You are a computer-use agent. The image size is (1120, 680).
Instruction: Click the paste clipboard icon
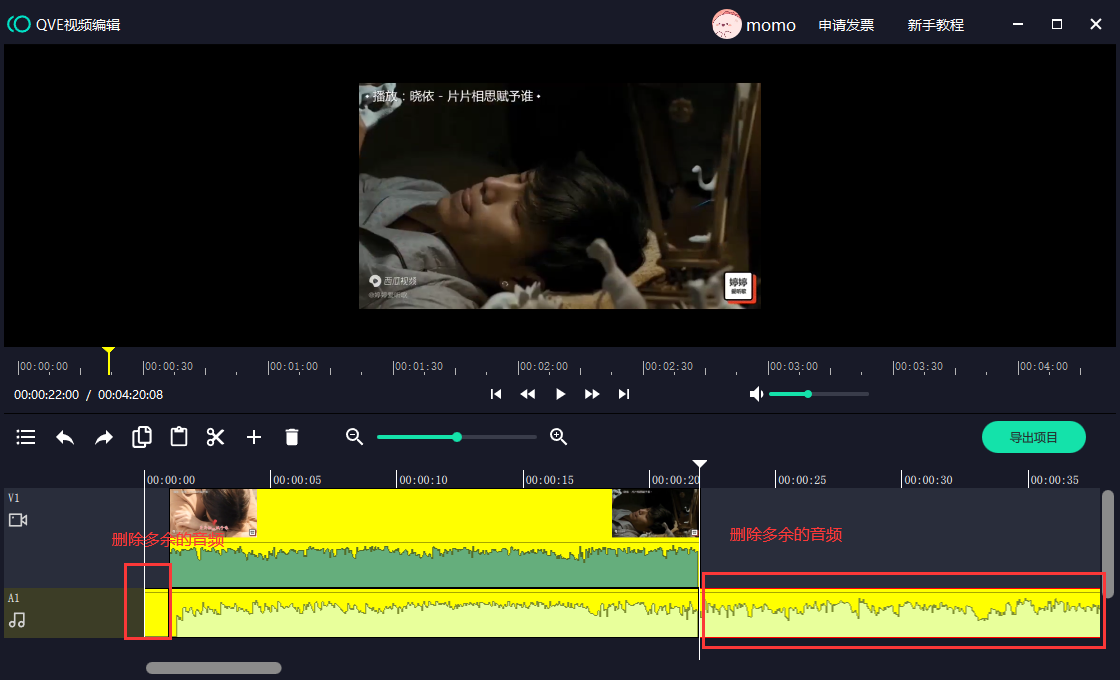[179, 436]
